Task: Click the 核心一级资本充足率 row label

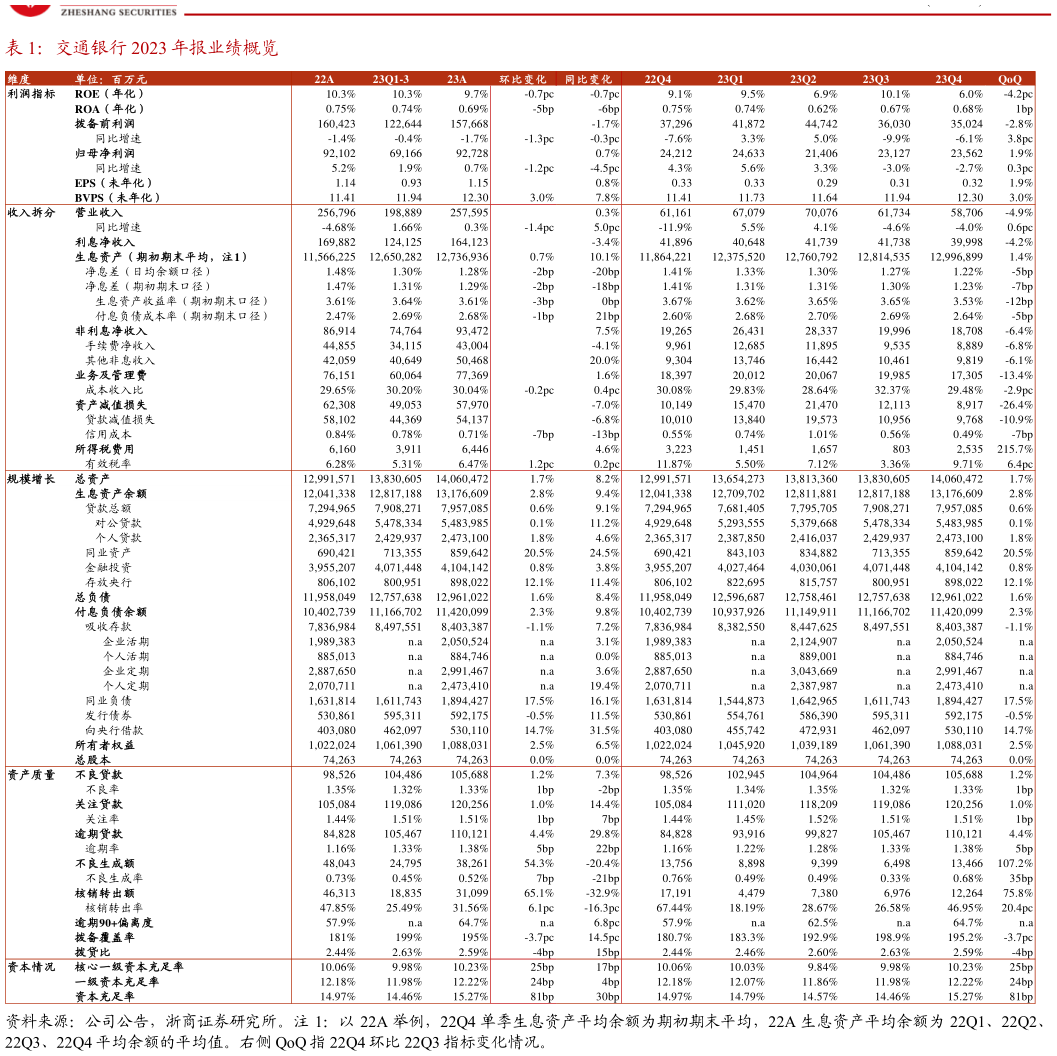Action: (129, 968)
